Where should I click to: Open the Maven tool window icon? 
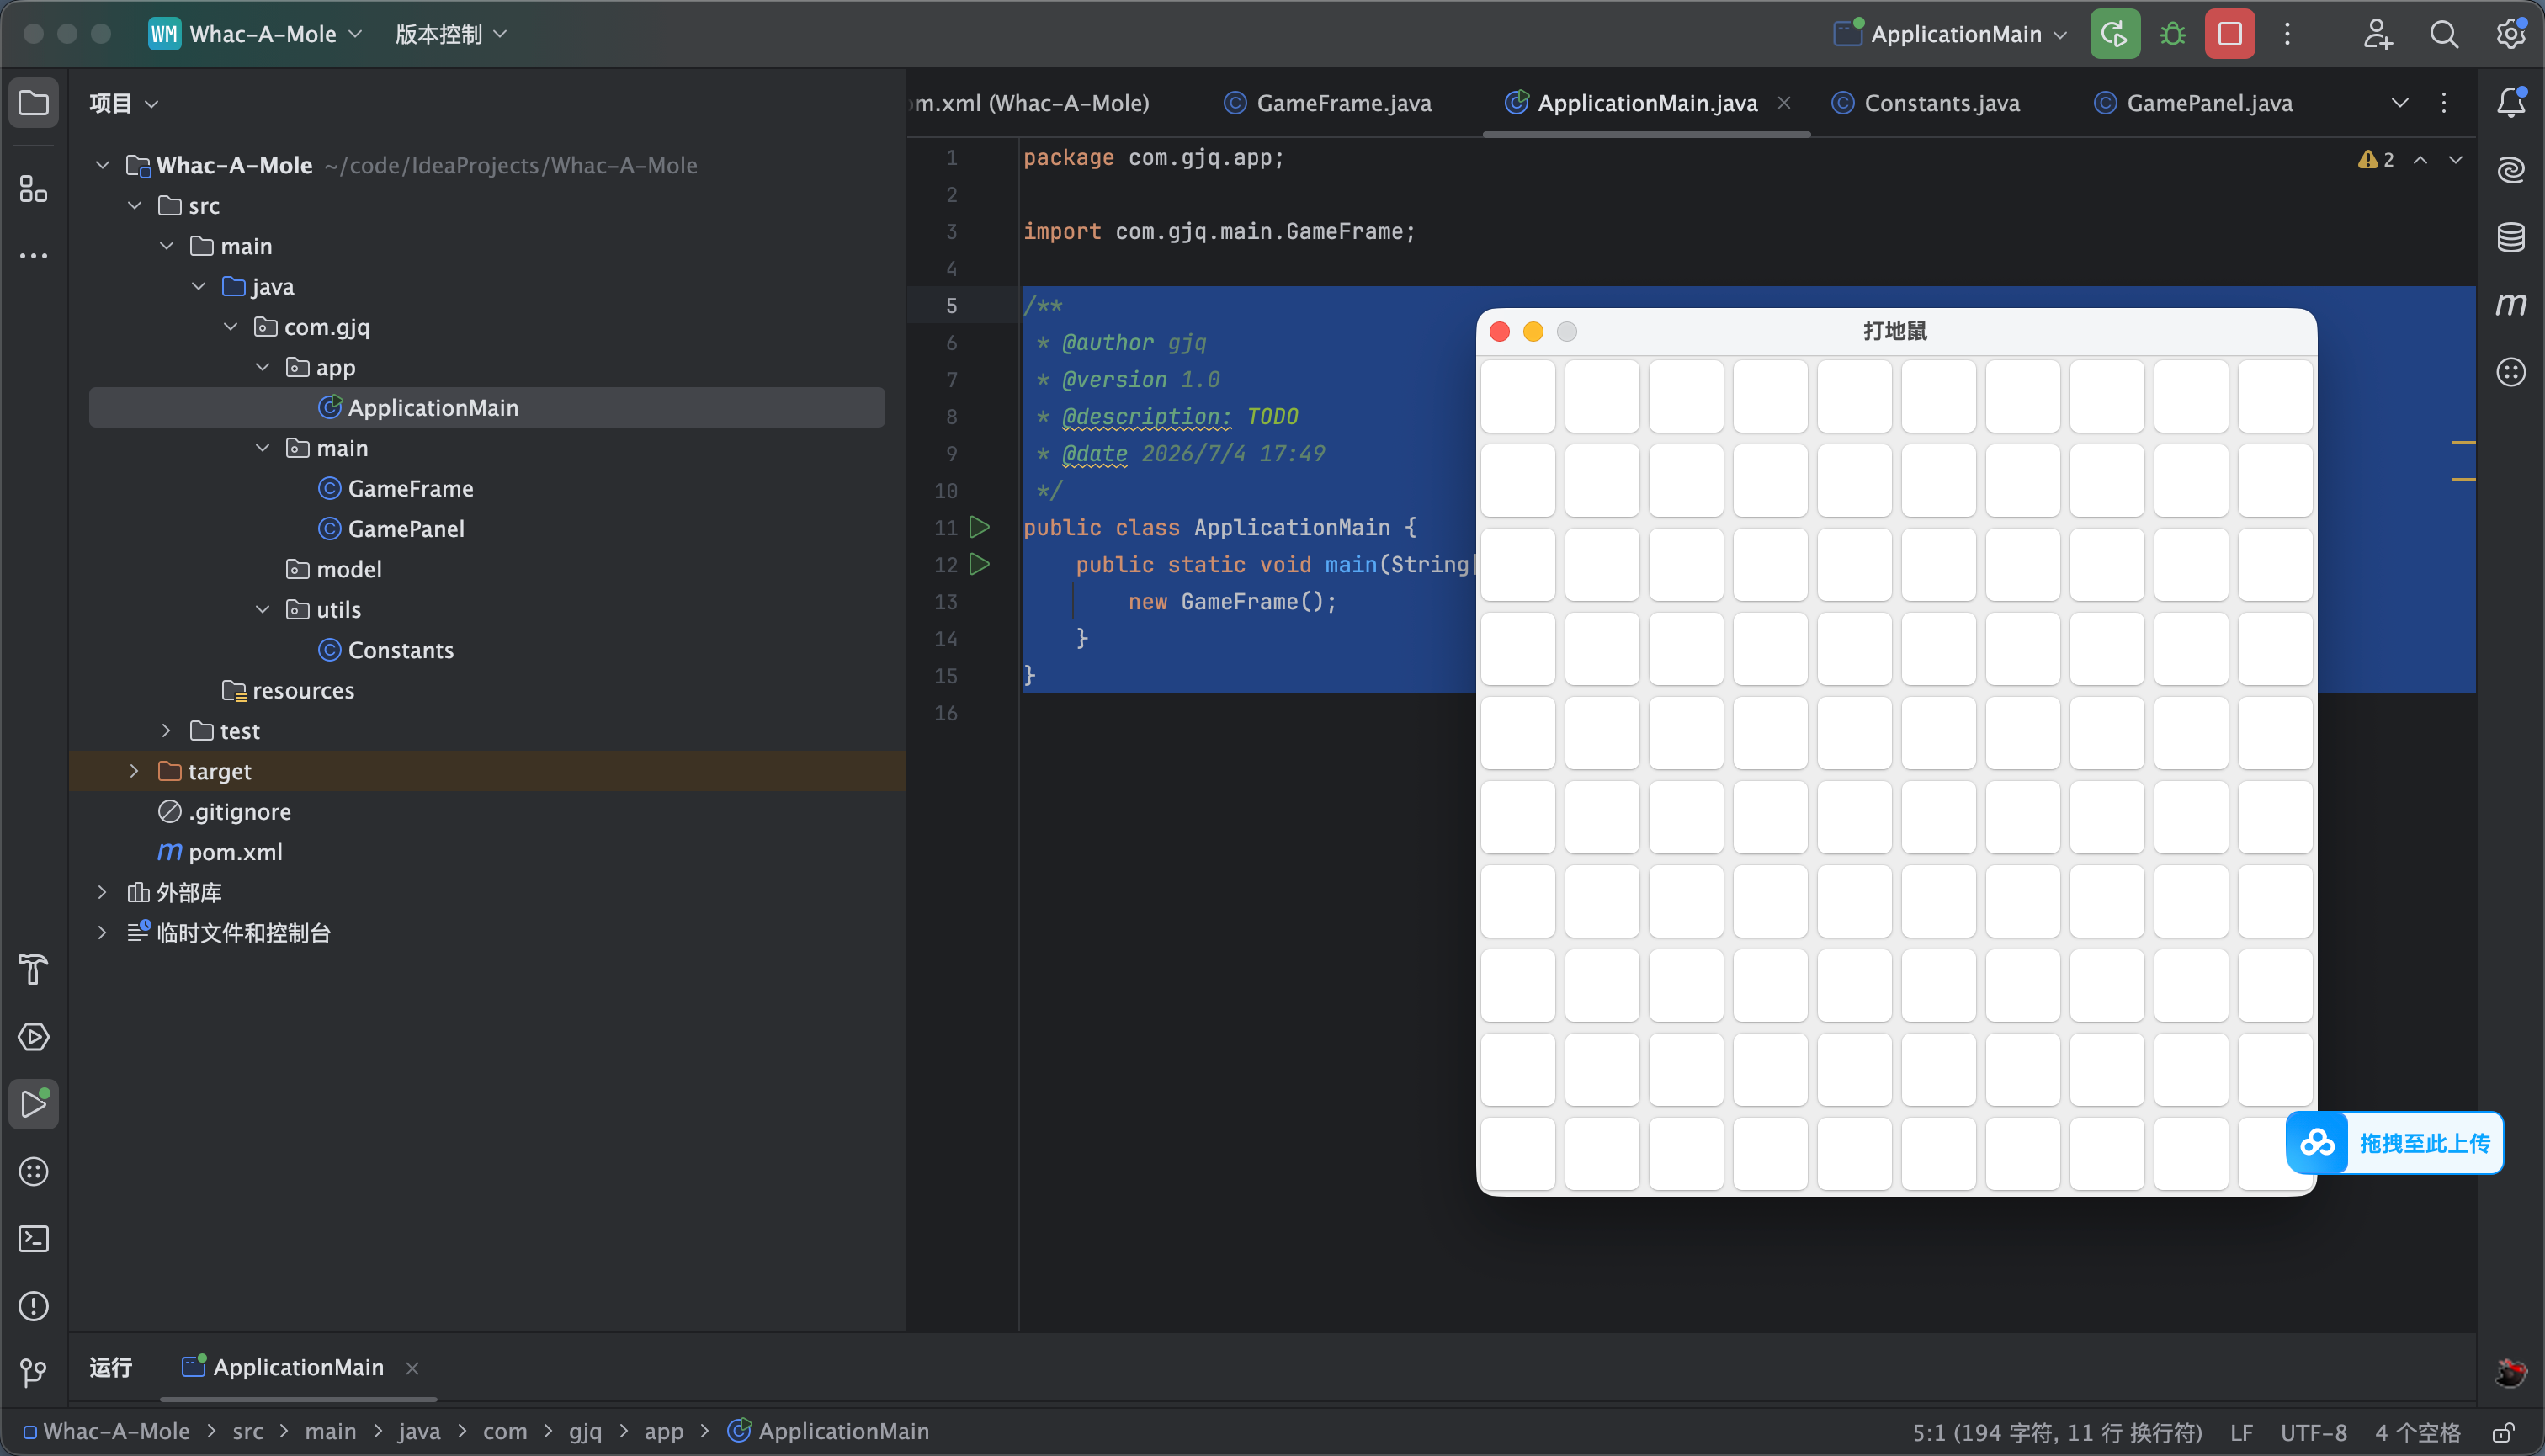click(2510, 304)
